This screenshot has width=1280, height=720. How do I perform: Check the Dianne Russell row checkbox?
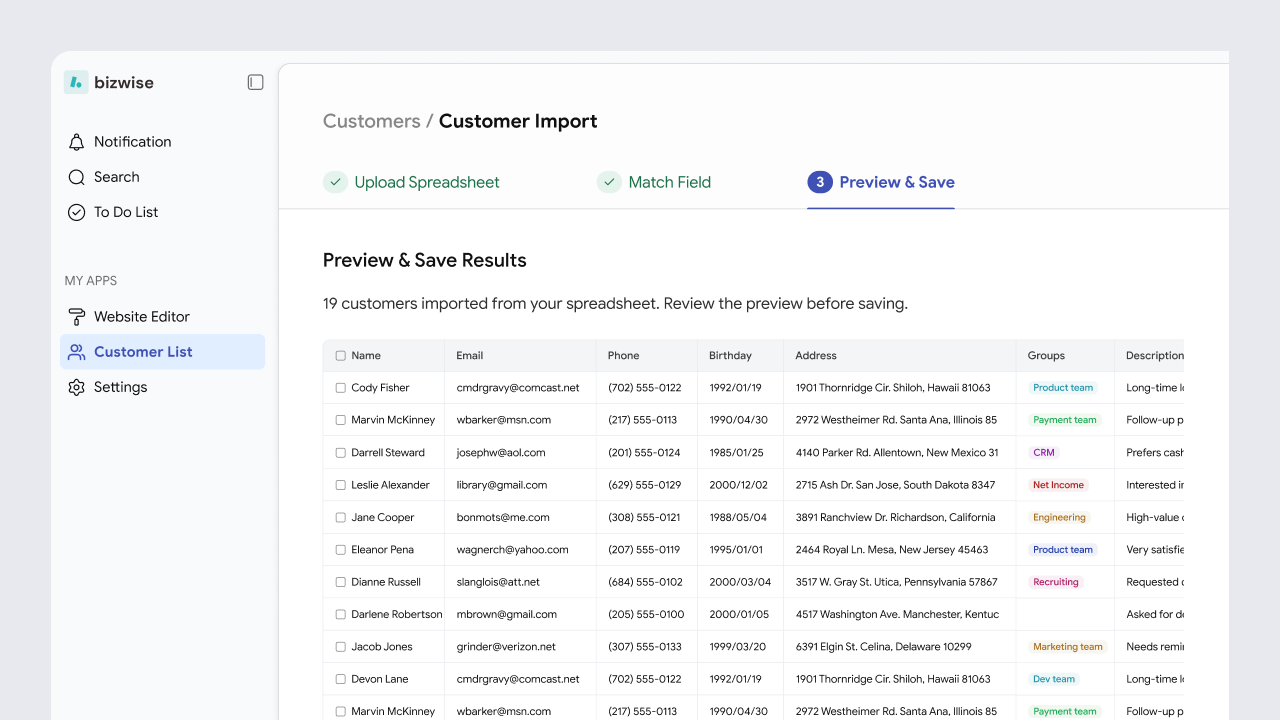(x=341, y=582)
